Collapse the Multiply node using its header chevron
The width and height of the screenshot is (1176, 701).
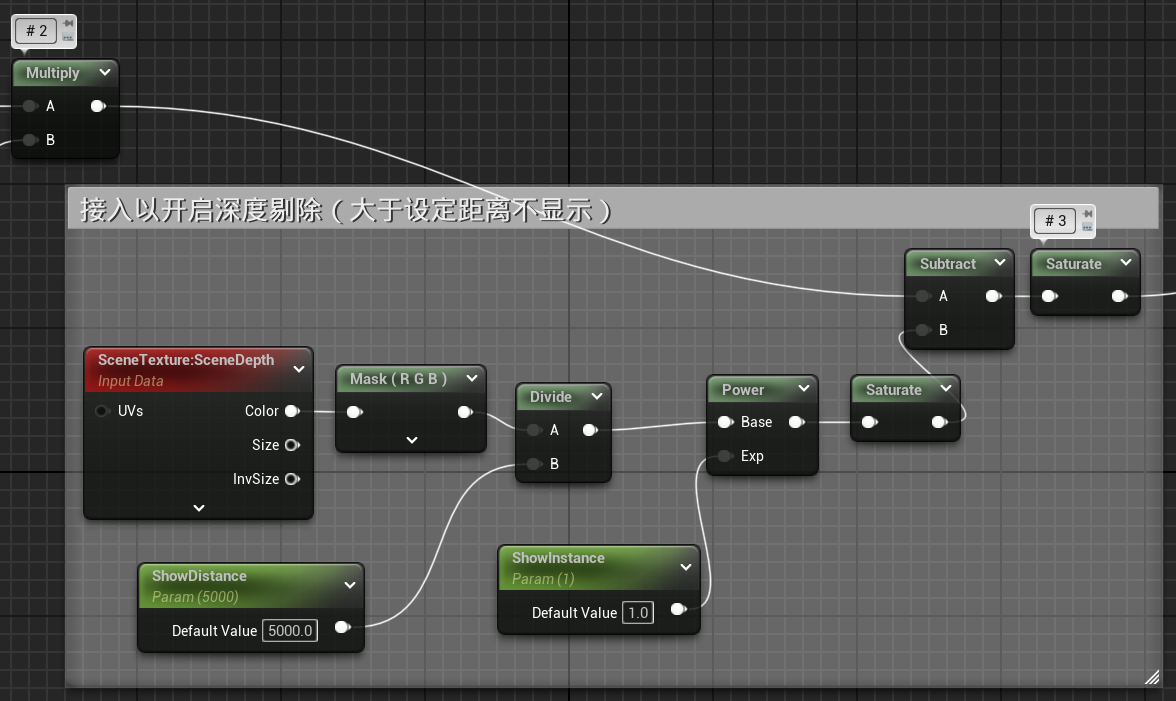coord(104,73)
